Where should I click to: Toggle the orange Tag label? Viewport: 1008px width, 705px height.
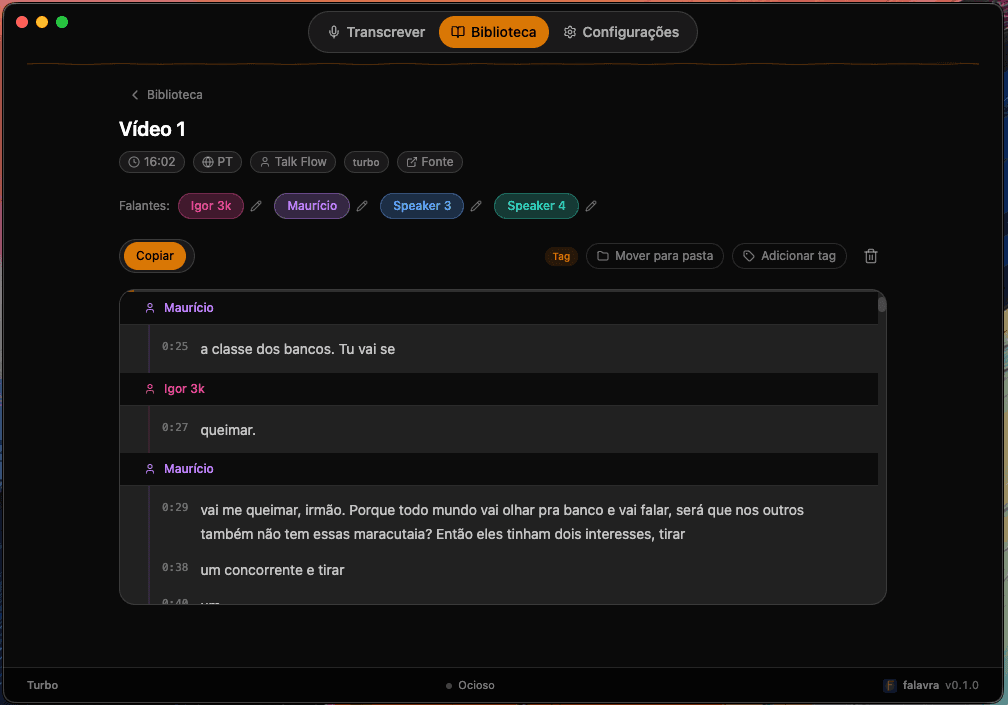(x=561, y=256)
